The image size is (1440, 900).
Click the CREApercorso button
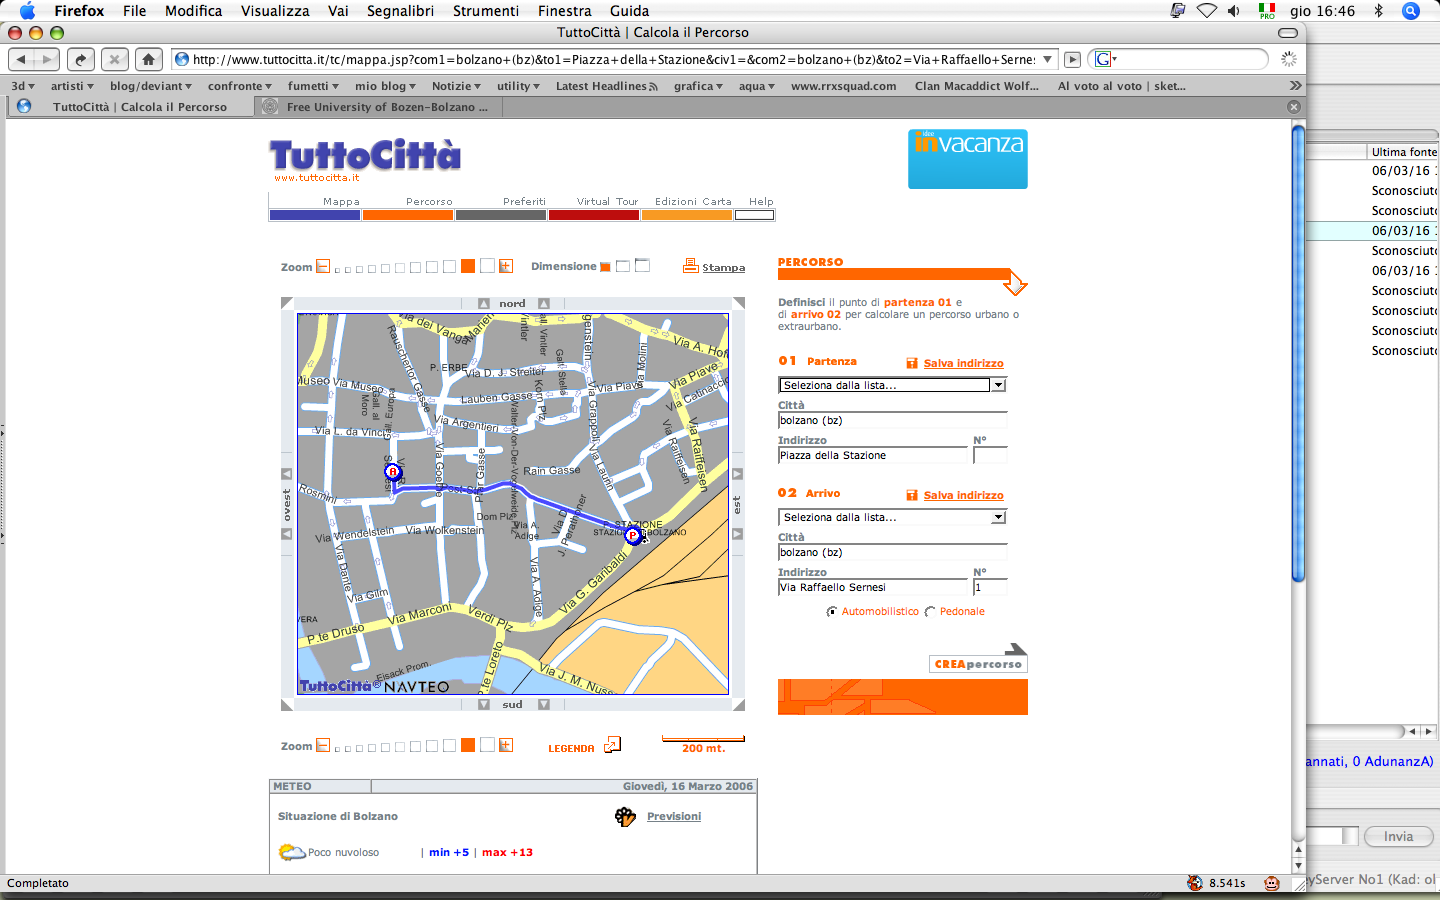tap(978, 664)
